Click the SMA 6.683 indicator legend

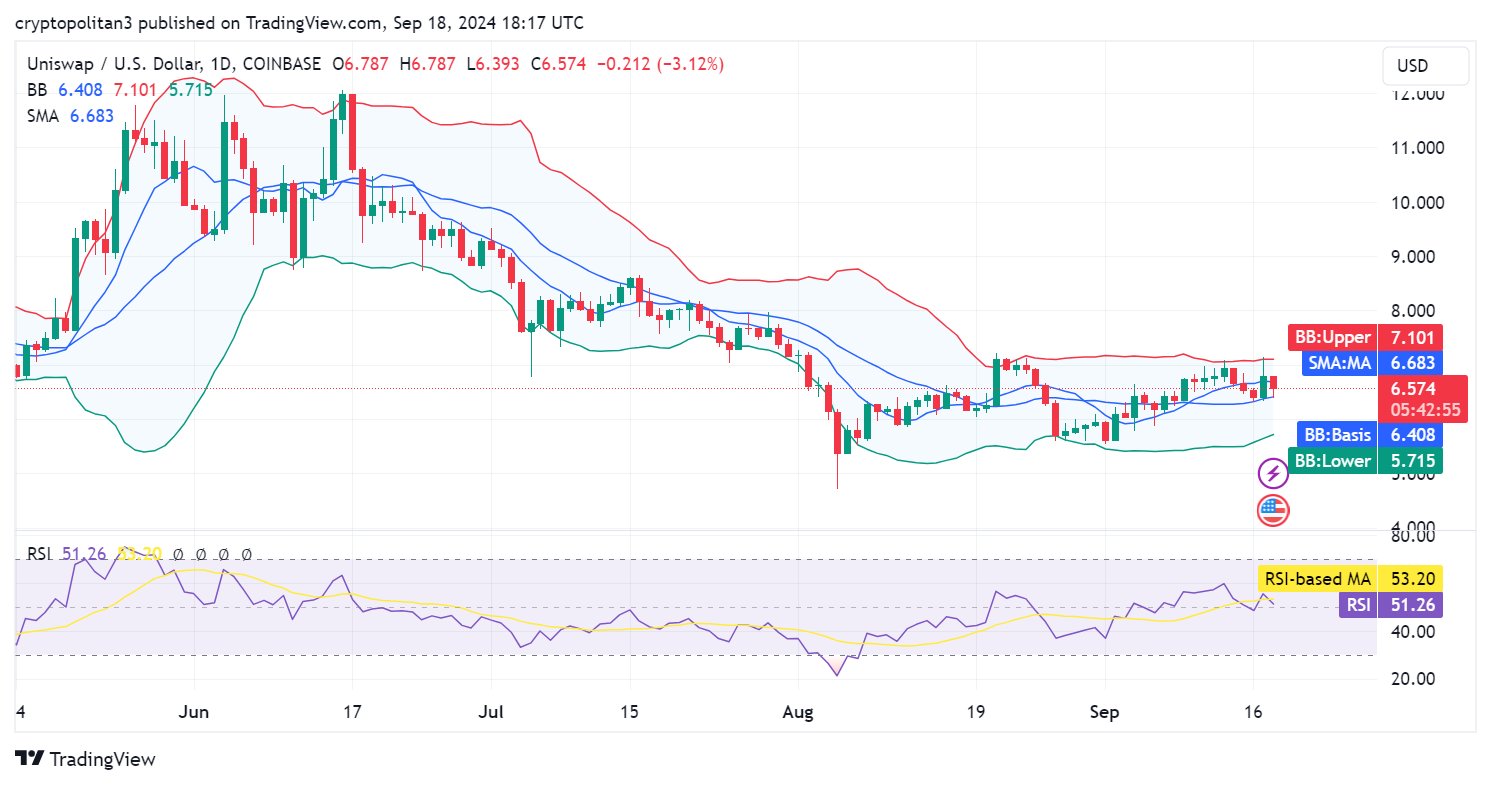tap(70, 116)
